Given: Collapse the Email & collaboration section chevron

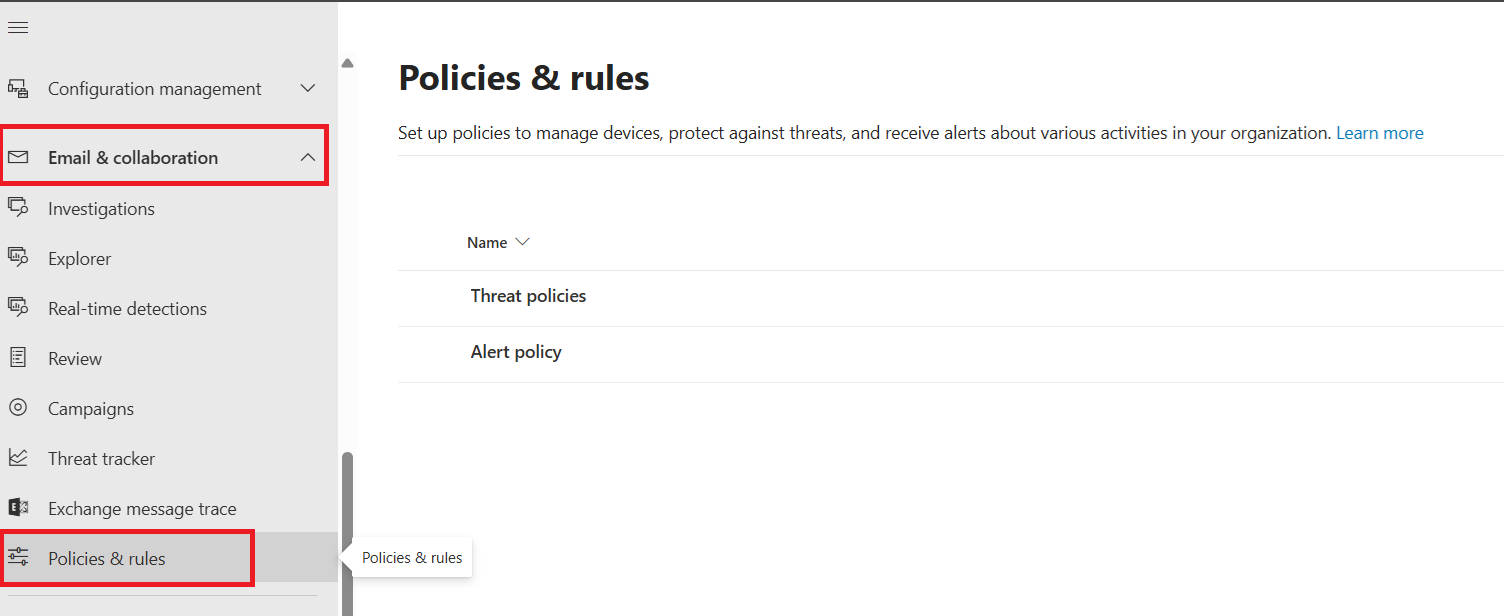Looking at the screenshot, I should [x=308, y=157].
